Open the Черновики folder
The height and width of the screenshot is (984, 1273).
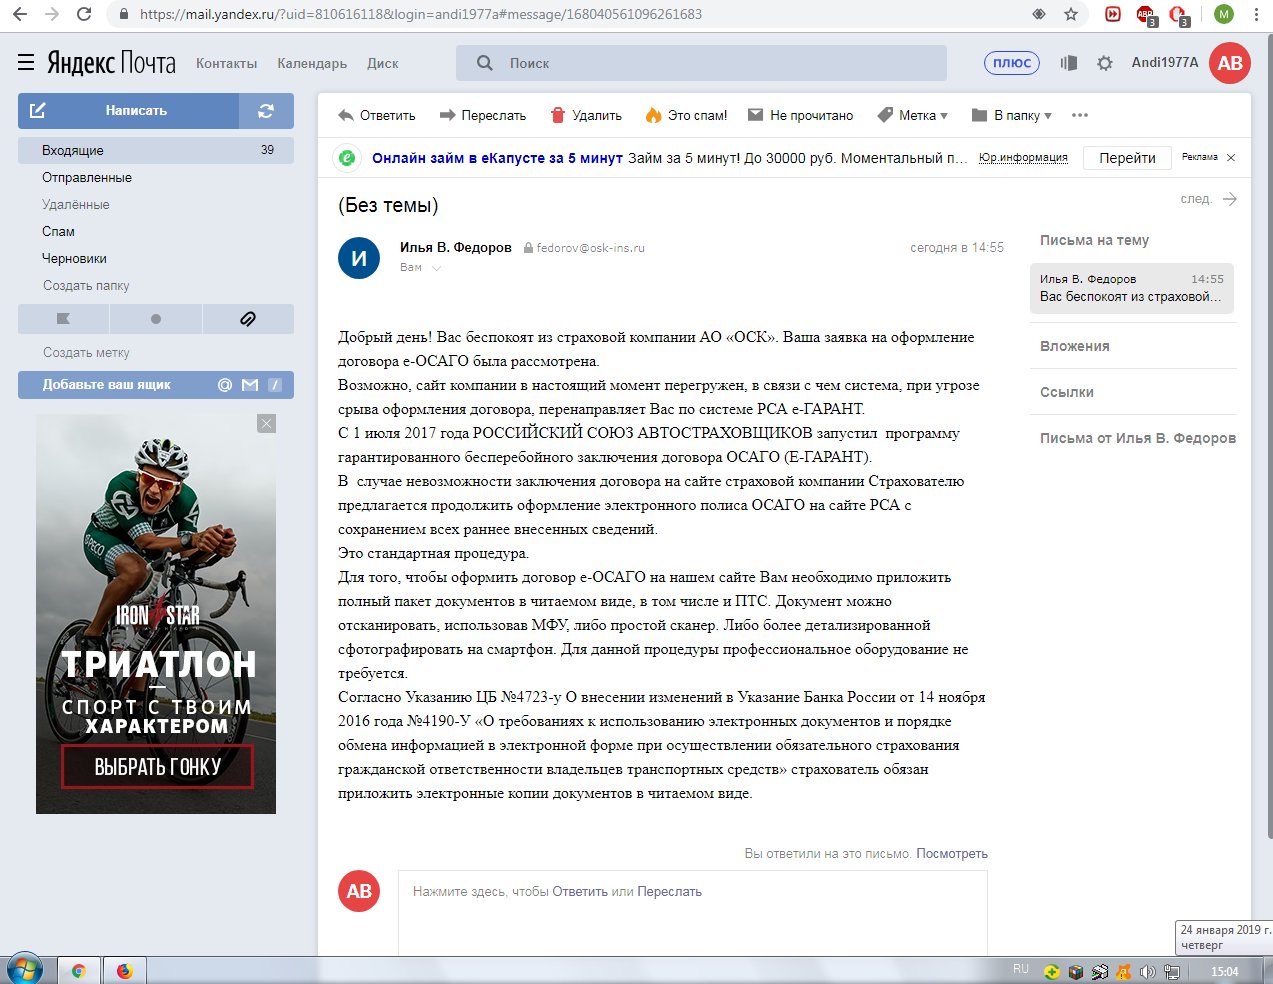(x=74, y=258)
